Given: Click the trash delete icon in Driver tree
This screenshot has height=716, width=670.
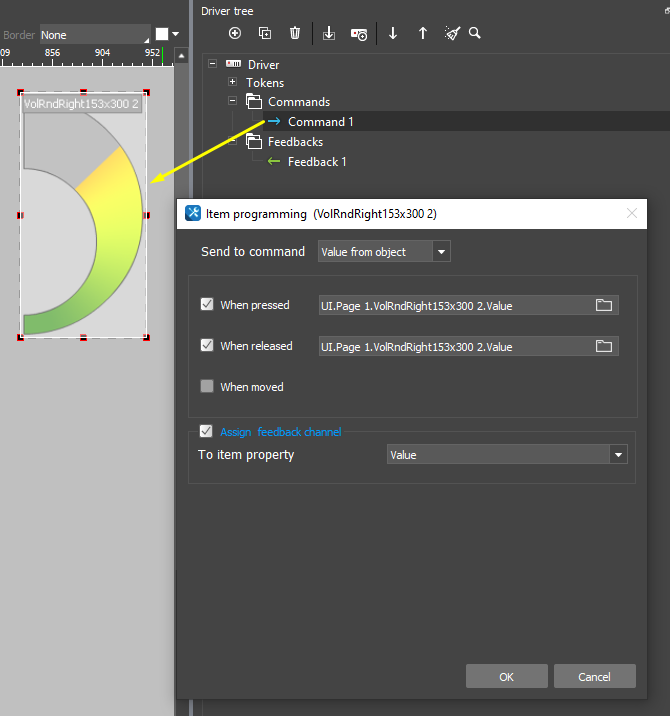Looking at the screenshot, I should [295, 33].
